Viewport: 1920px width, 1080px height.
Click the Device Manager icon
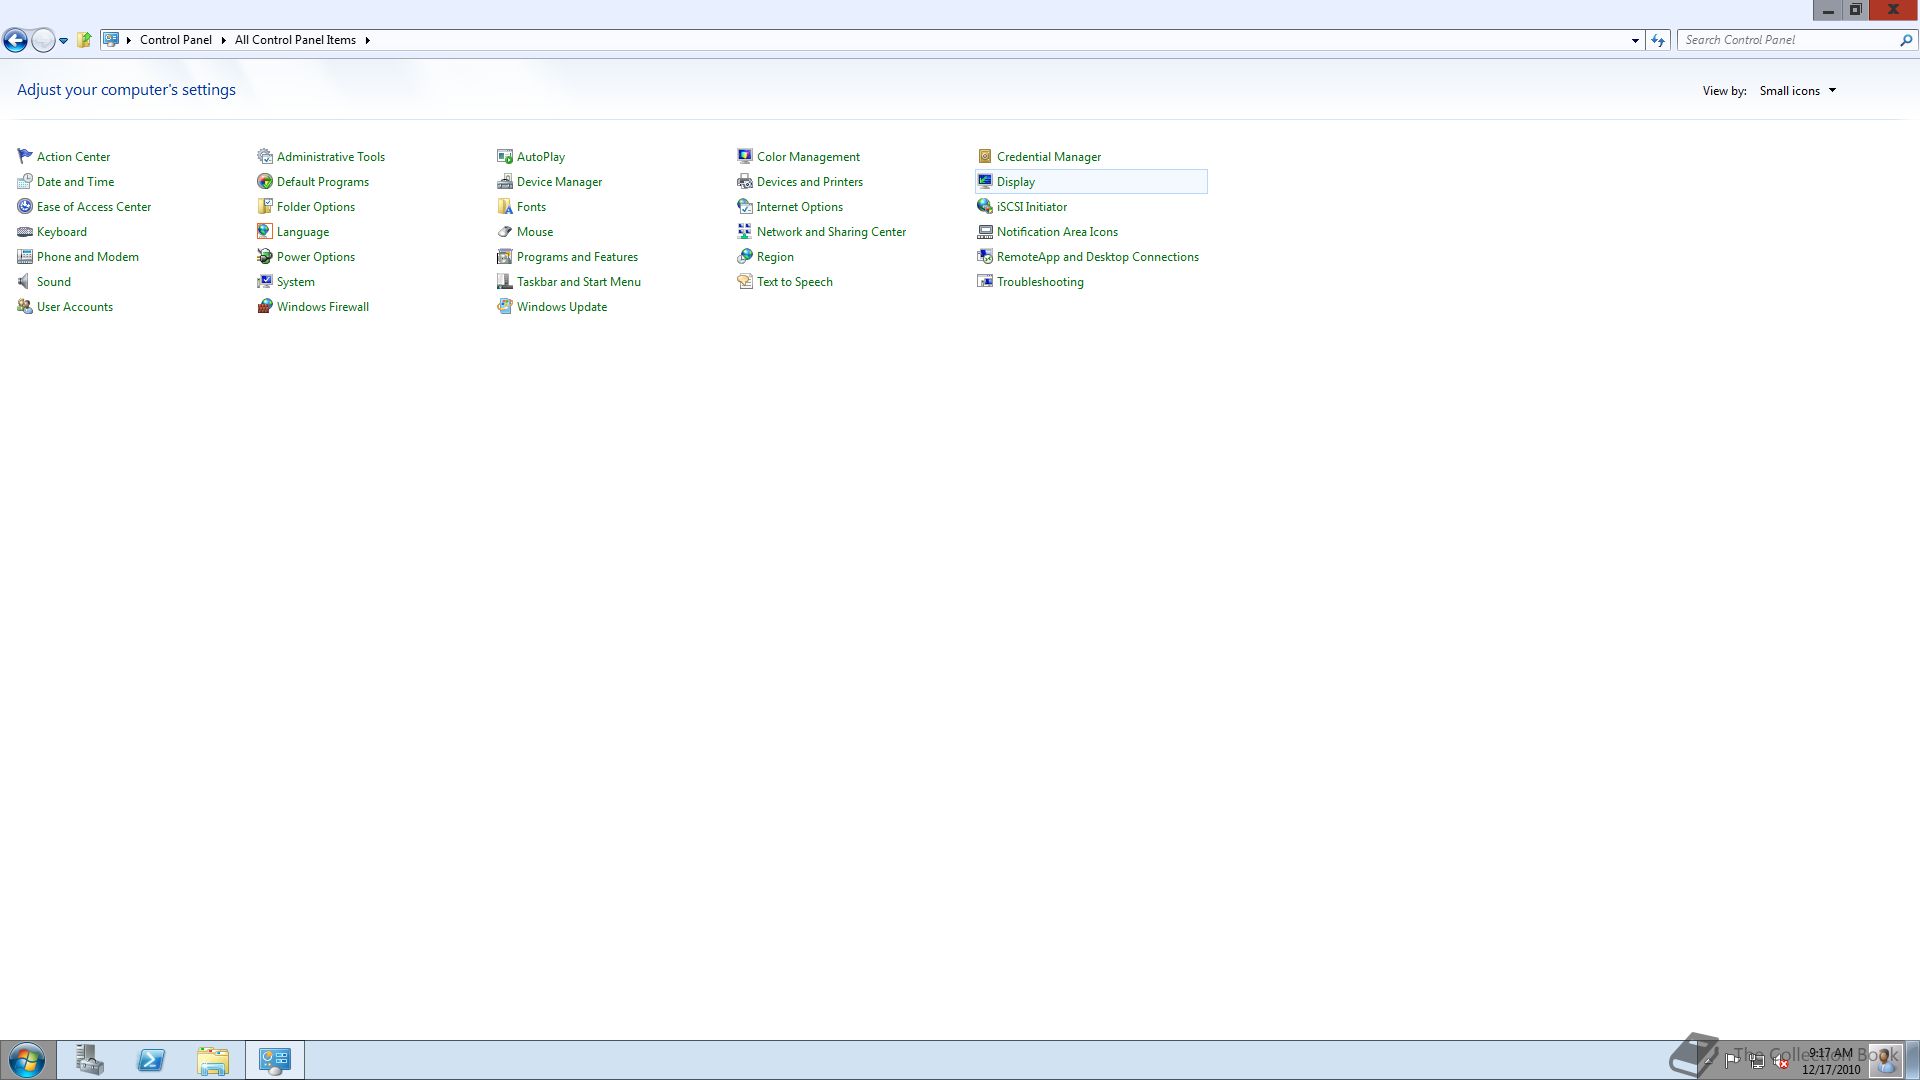coord(505,181)
